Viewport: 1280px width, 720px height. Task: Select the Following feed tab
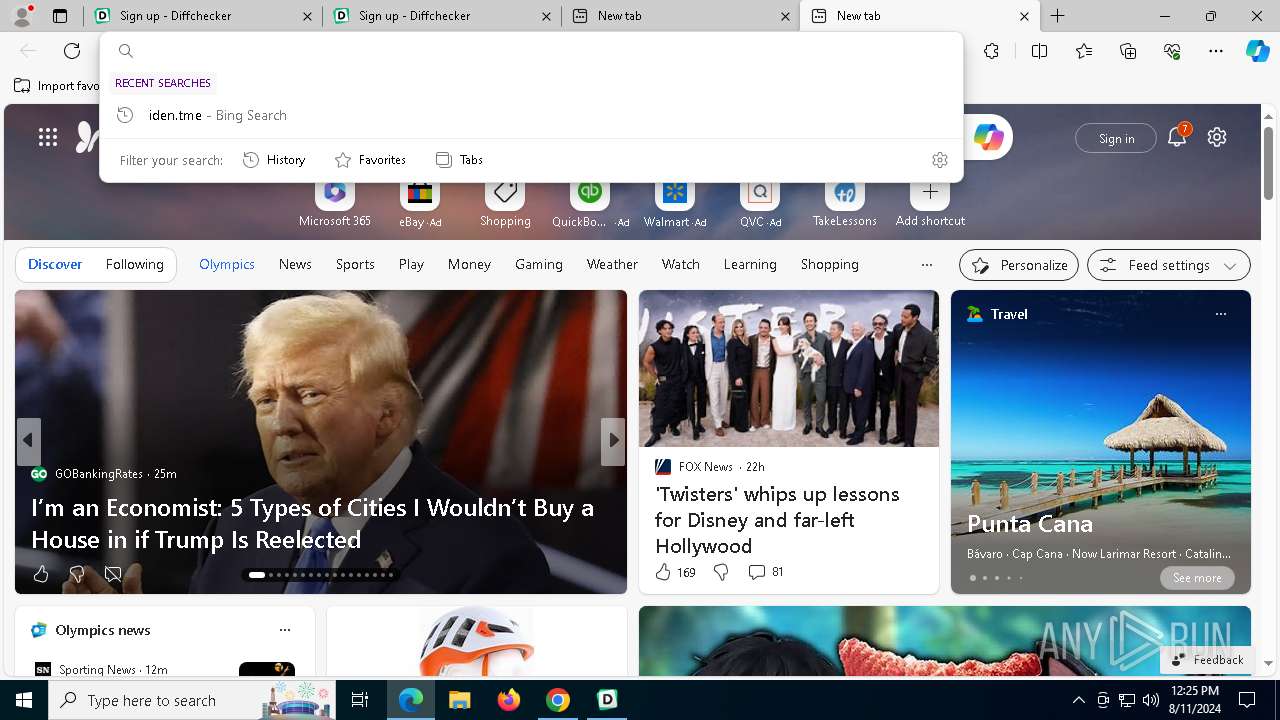134,264
